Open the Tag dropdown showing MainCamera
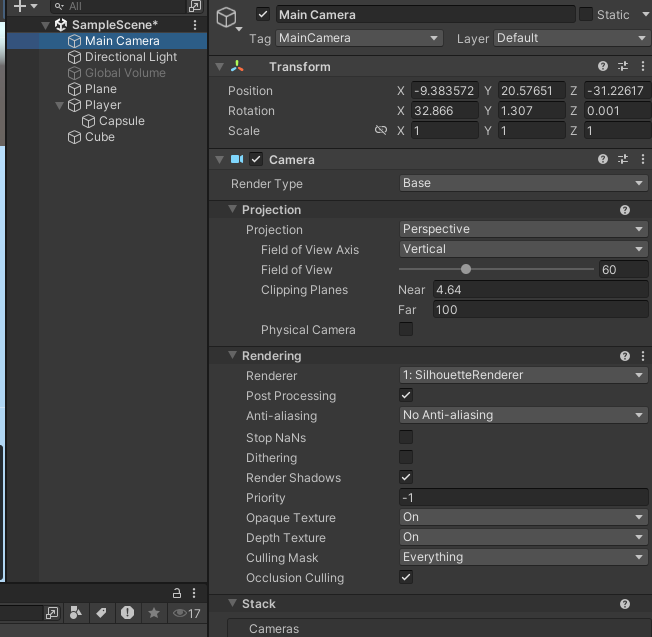The width and height of the screenshot is (652, 637). [x=359, y=38]
